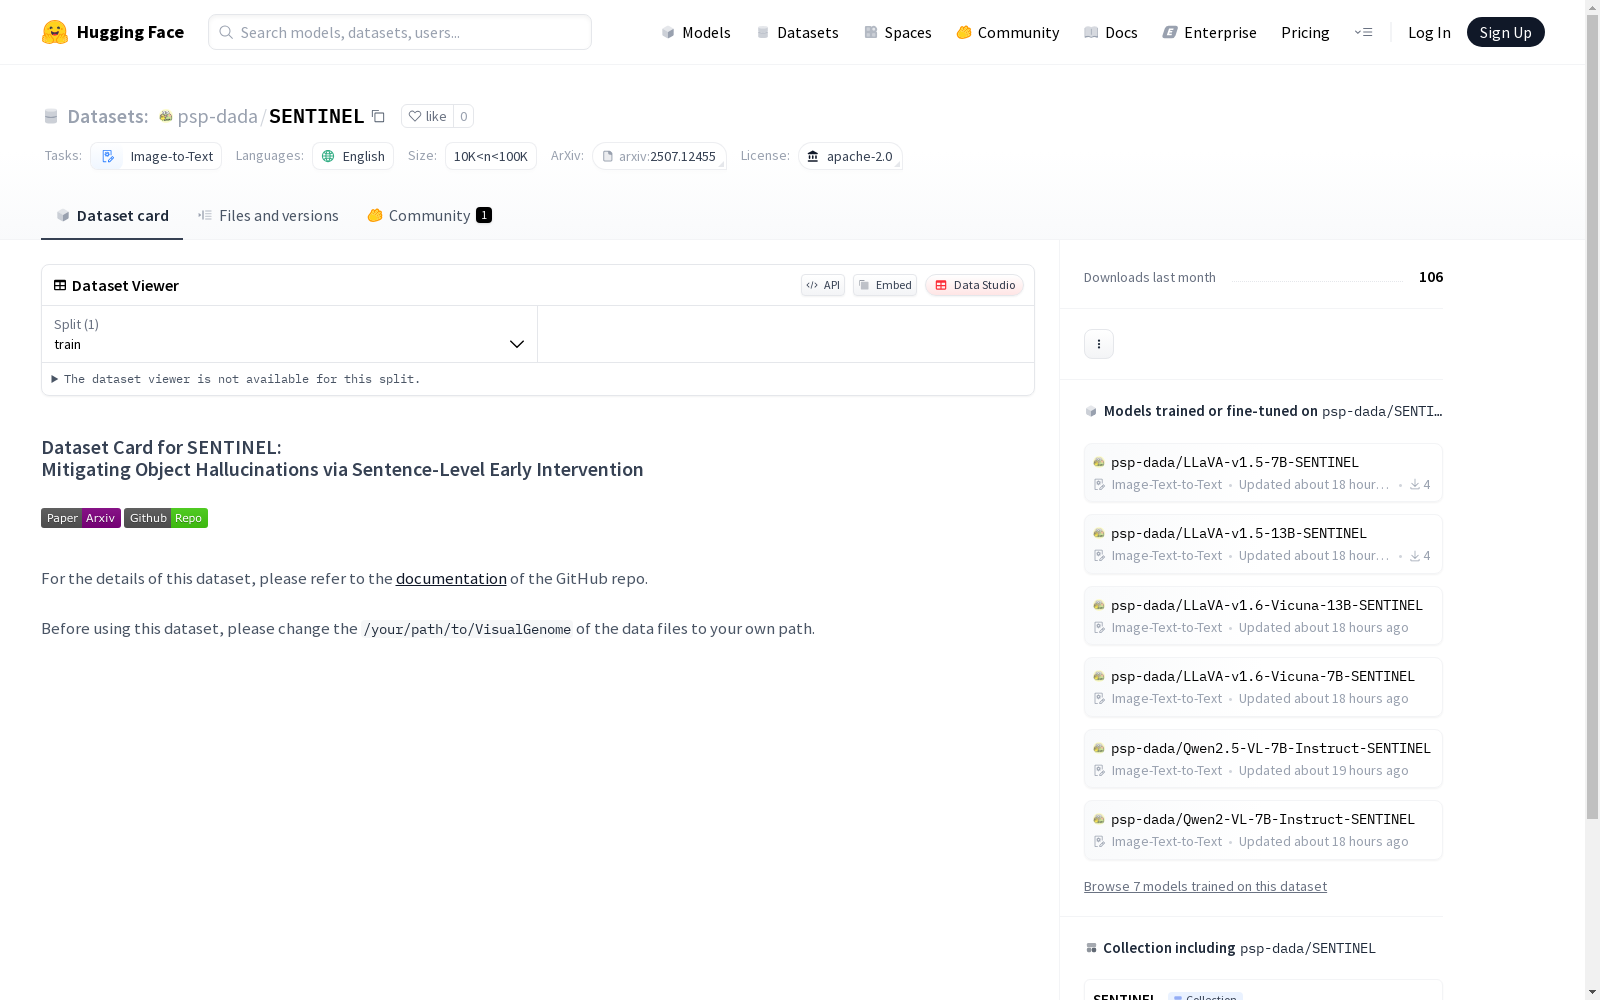
Task: Click the psp-dada owner name link
Action: point(217,116)
